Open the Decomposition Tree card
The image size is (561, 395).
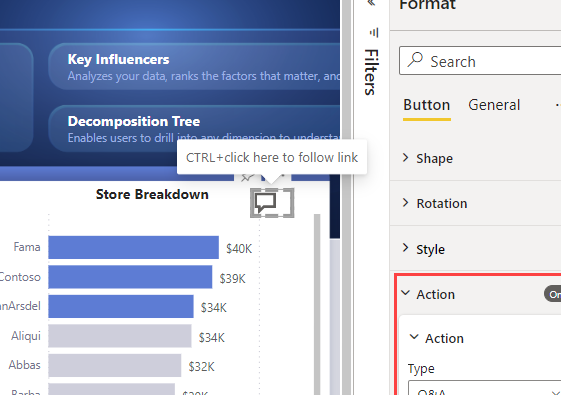click(x=194, y=128)
